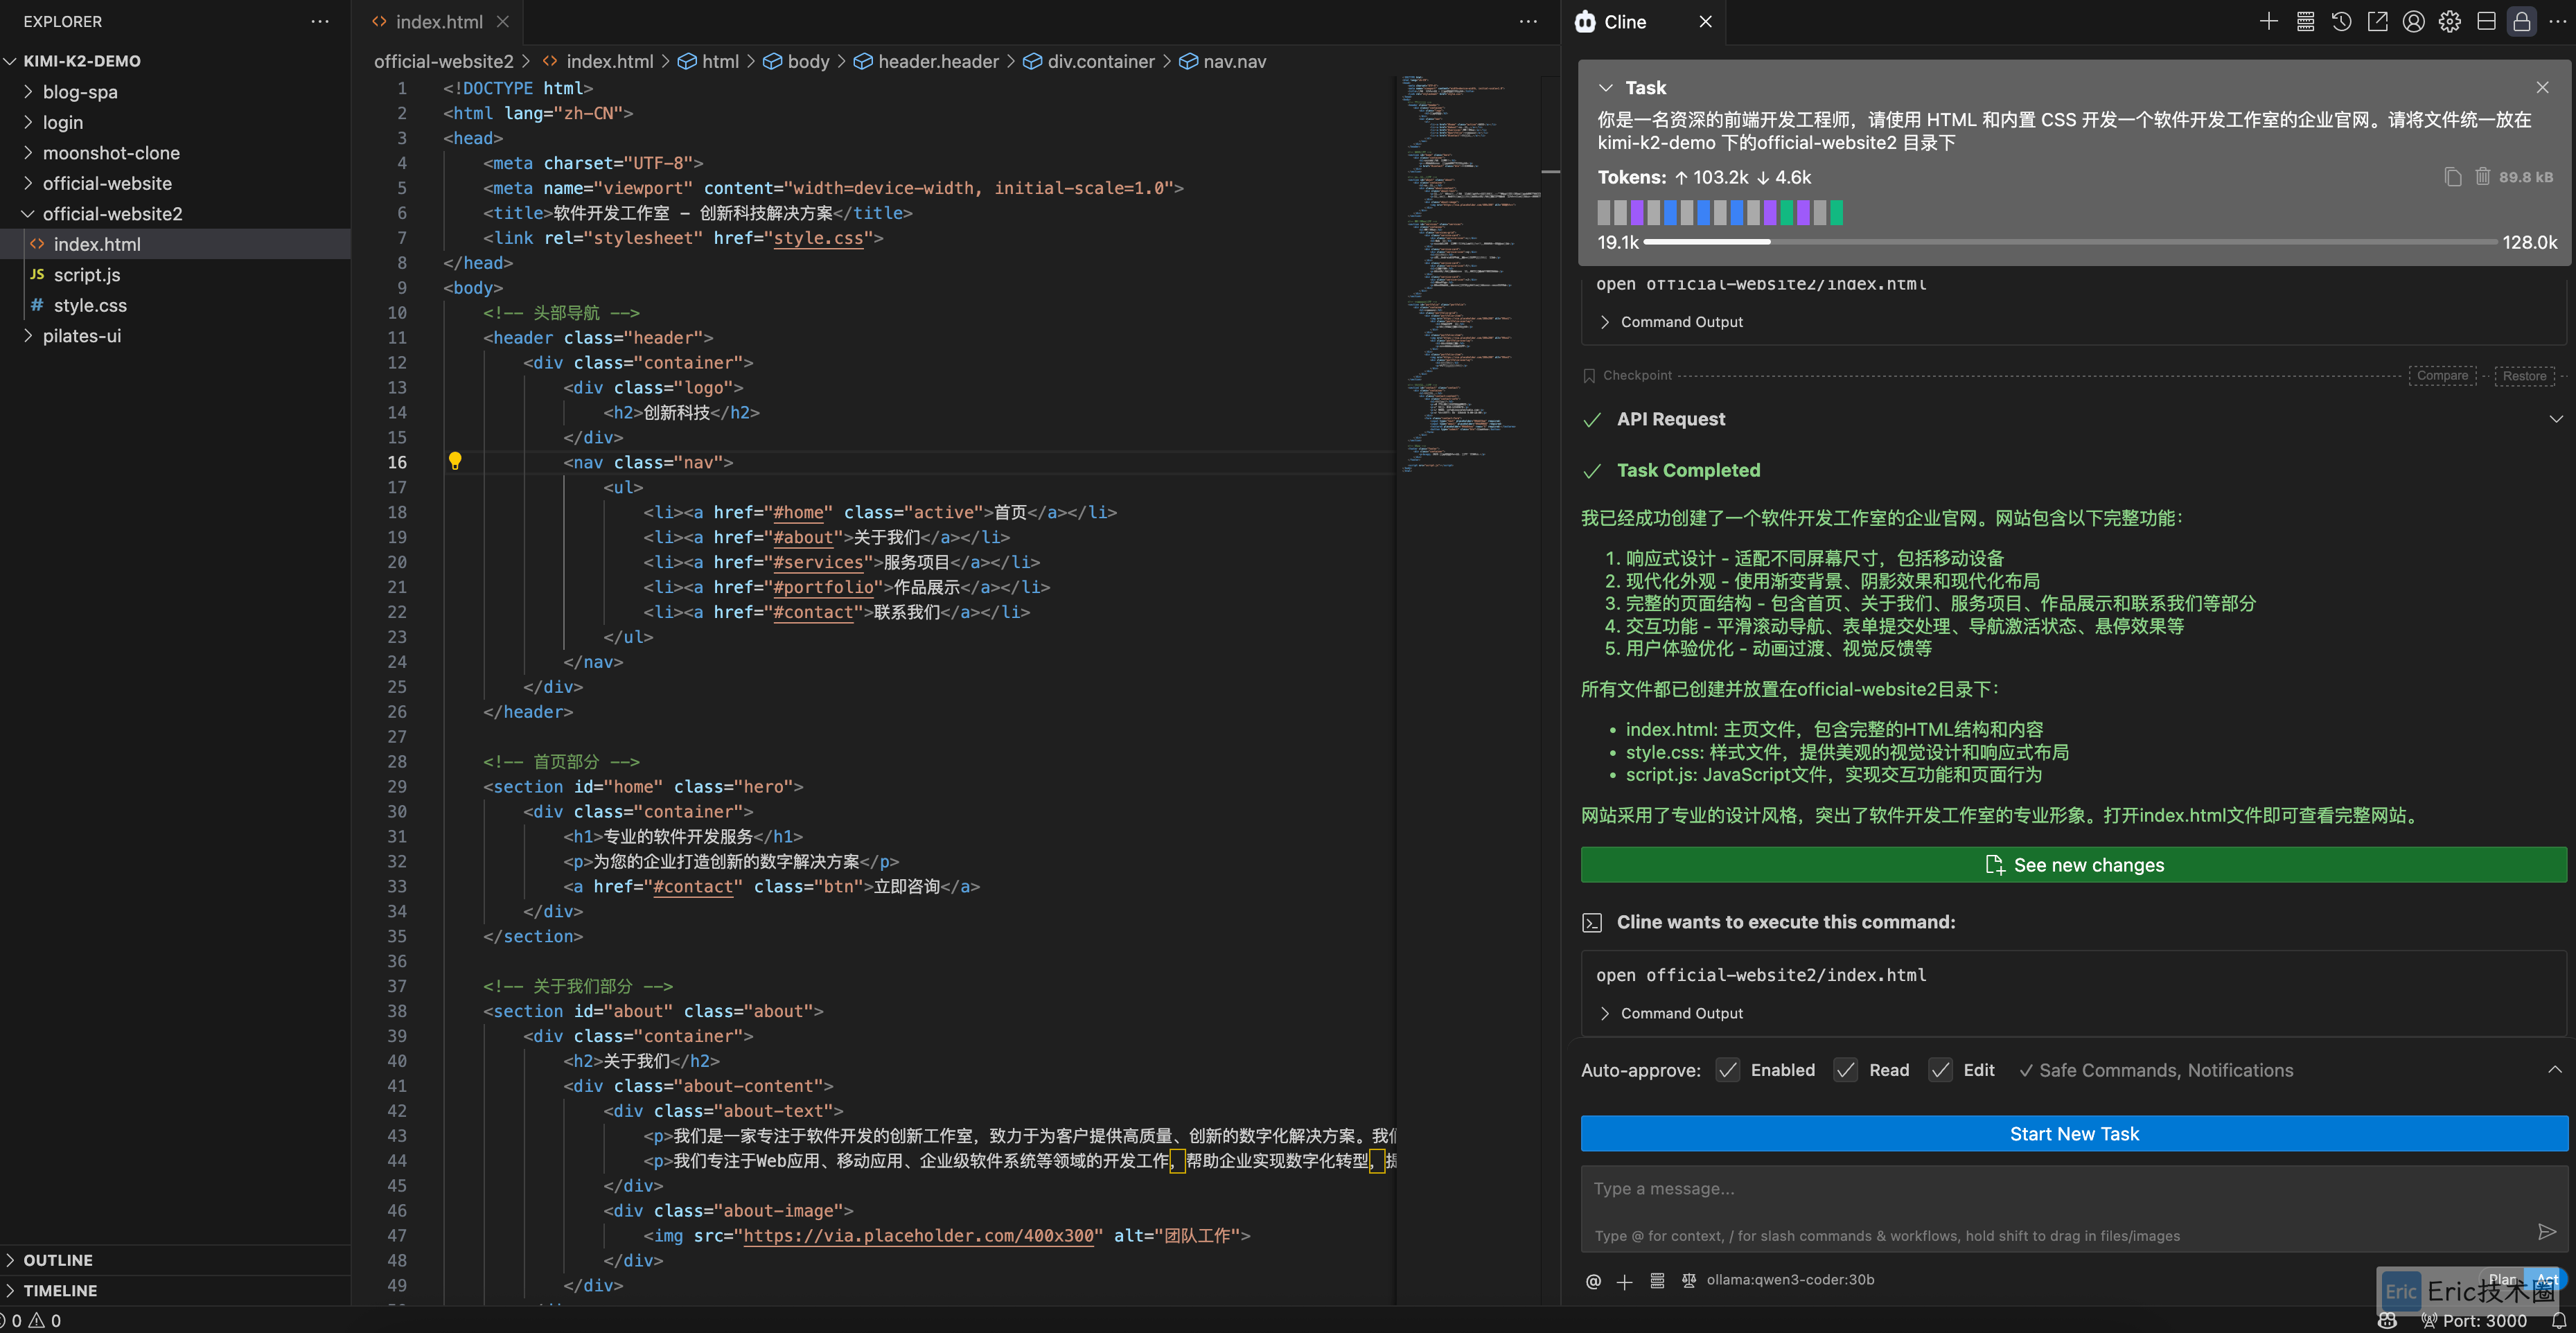
Task: Open notifications bell in status bar
Action: pyautogui.click(x=2558, y=1320)
